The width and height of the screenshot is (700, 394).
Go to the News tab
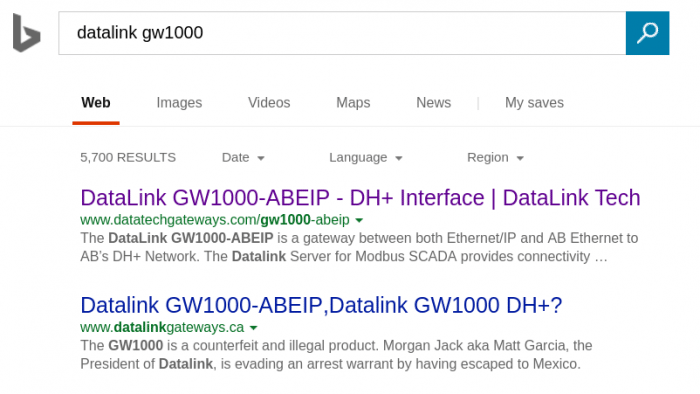433,103
